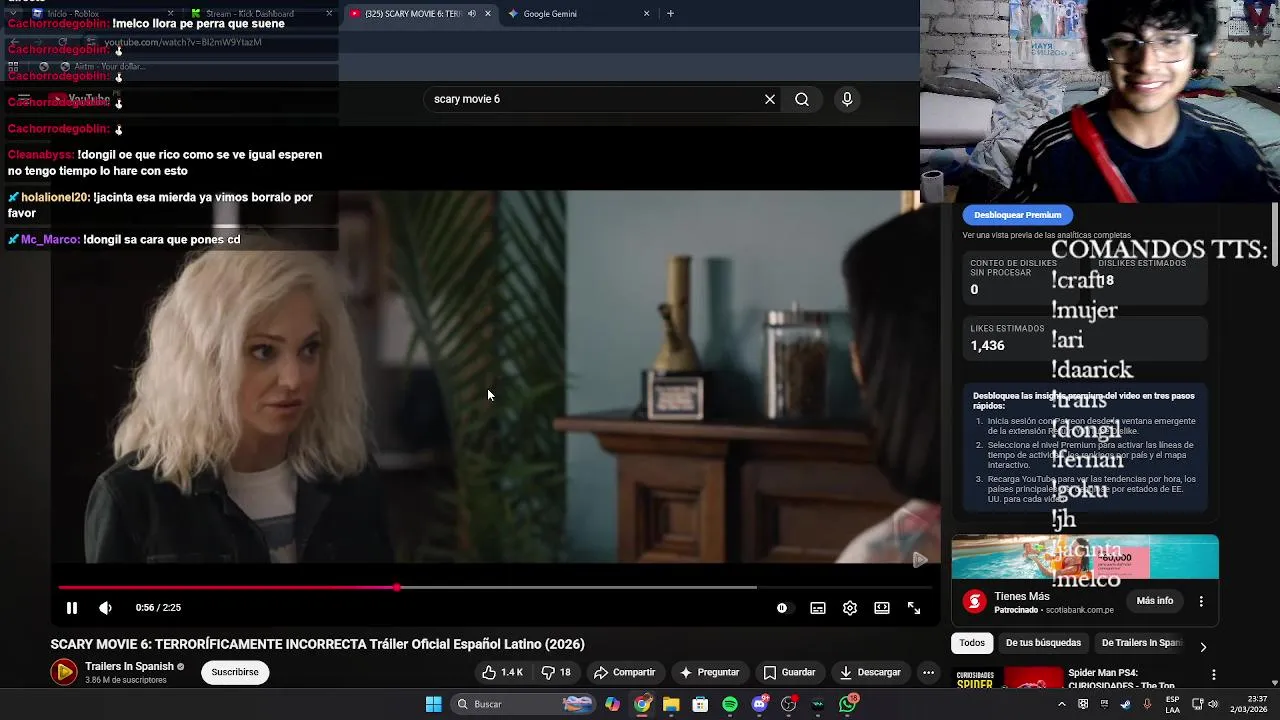
Task: Save the video with Guardar
Action: pos(789,672)
